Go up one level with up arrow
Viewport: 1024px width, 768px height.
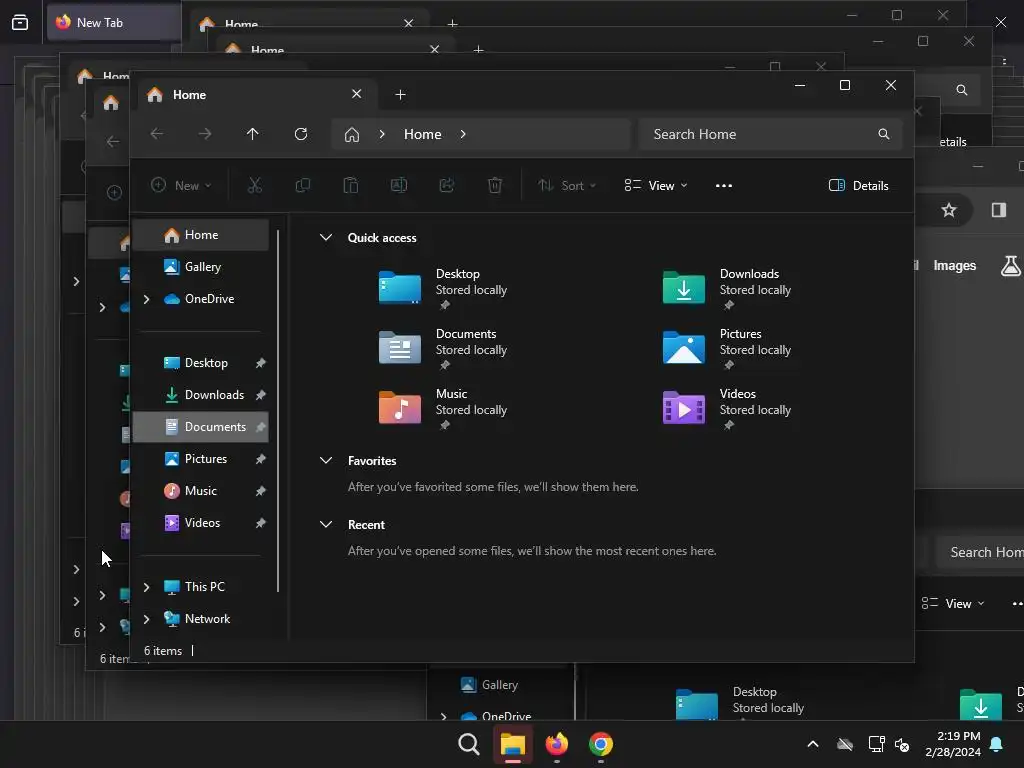(x=253, y=134)
